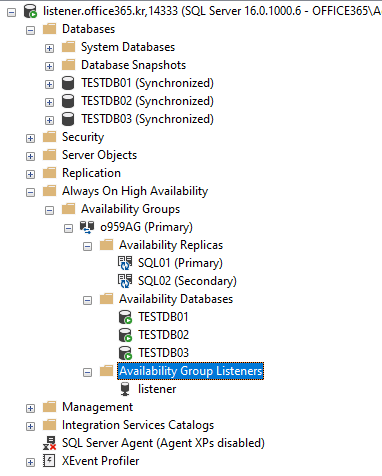Click the Databases folder icon
The image size is (382, 476).
[49, 29]
